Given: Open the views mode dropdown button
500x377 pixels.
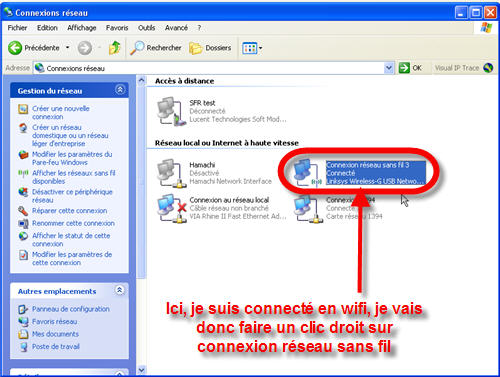Looking at the screenshot, I should (x=252, y=48).
